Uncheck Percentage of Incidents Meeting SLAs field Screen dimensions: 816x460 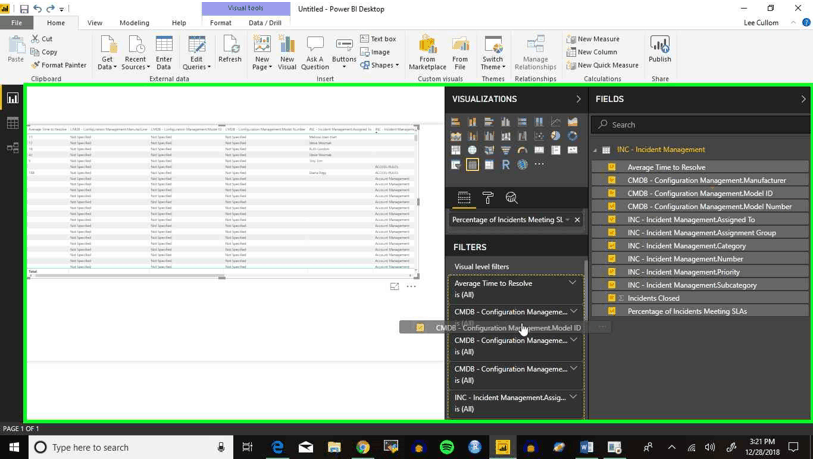(x=612, y=311)
